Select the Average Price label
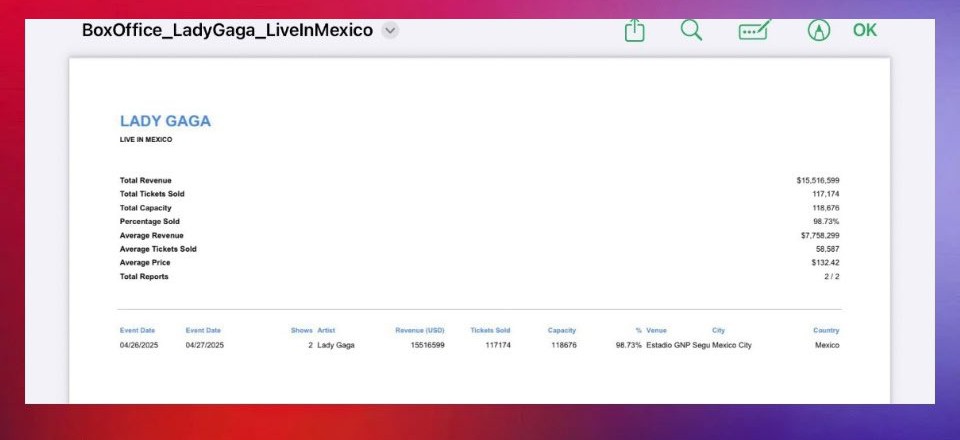Screen dimensions: 960x440 [x=145, y=263]
